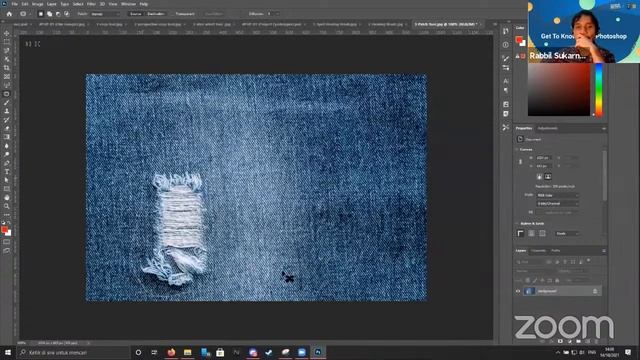
Task: Select the Clone Stamp tool
Action: pyautogui.click(x=7, y=111)
